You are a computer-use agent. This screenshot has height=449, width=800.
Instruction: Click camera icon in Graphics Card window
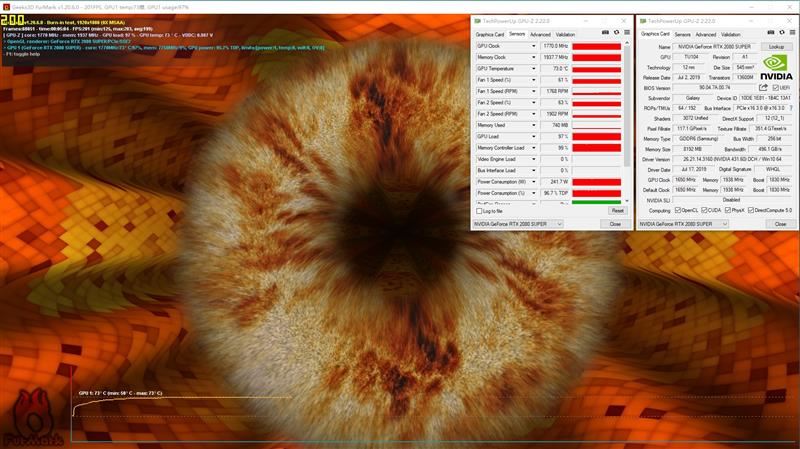pos(771,32)
